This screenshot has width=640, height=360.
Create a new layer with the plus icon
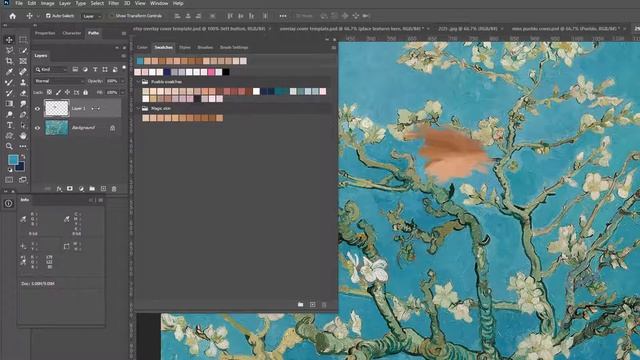pos(103,189)
